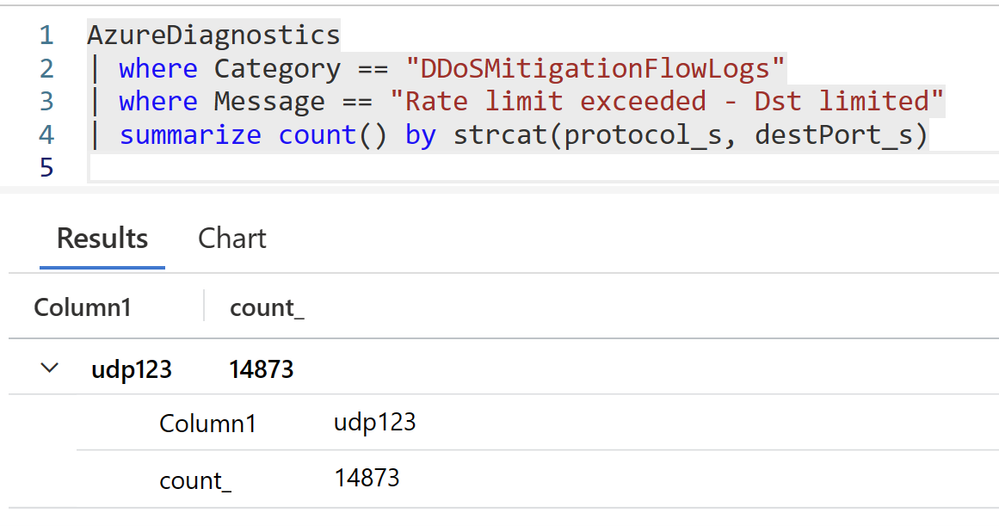Screen dimensions: 999x527
Task: Click the Message keyword in line 3
Action: coord(269,101)
